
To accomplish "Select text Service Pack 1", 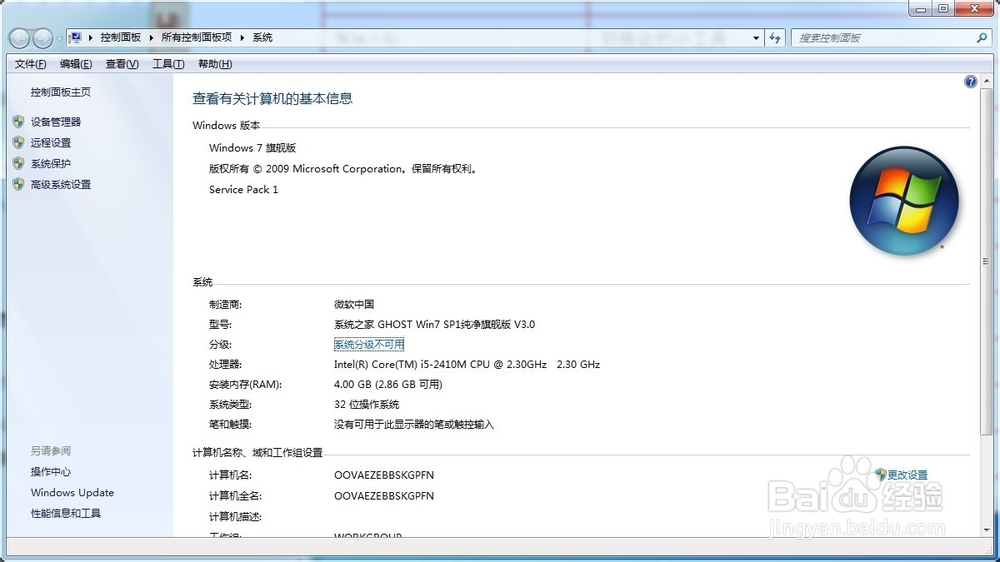I will click(x=244, y=189).
